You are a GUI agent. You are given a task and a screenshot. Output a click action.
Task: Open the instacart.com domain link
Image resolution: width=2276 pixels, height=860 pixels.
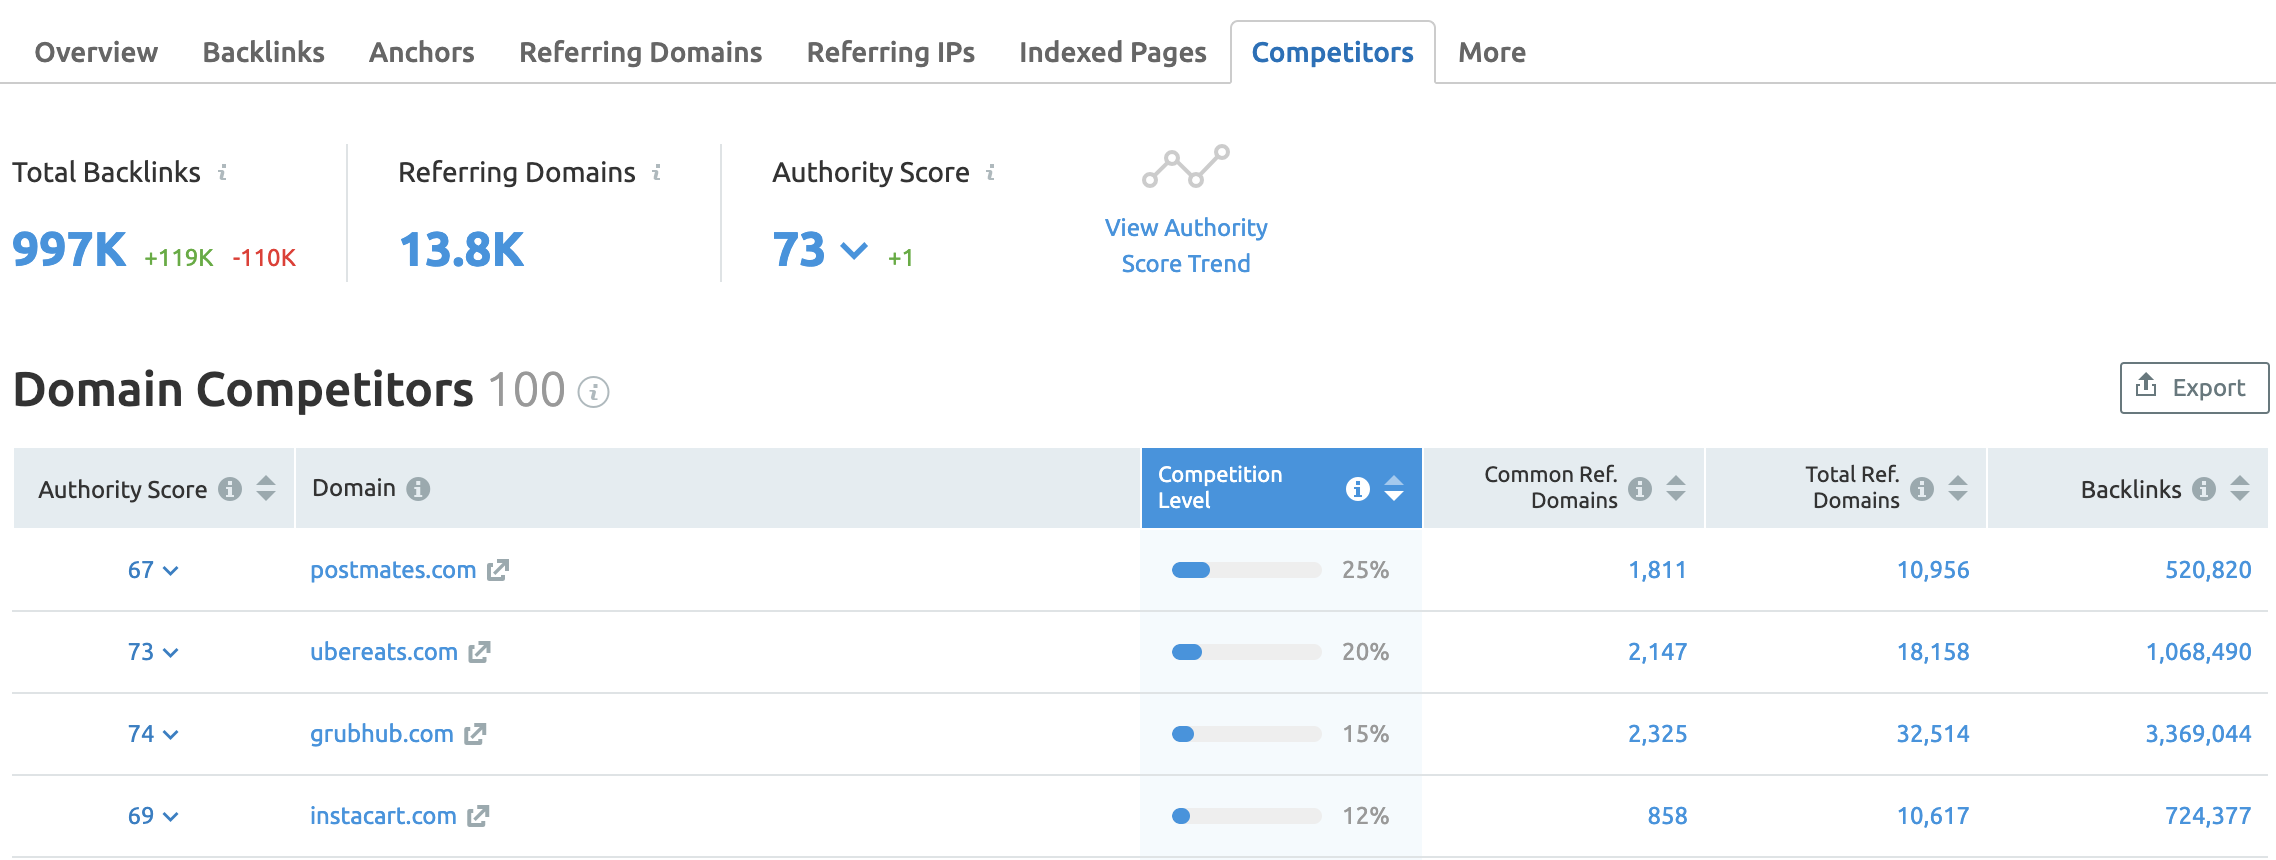point(383,816)
